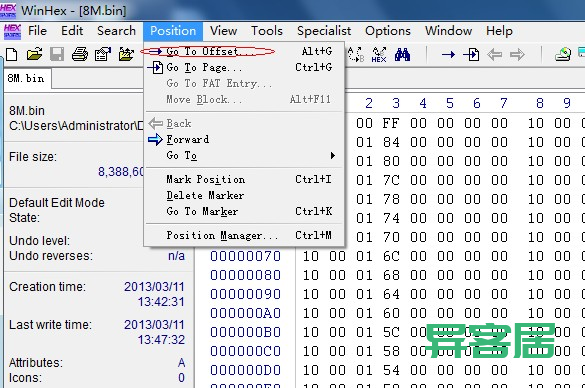Open the Edit menu

point(72,31)
